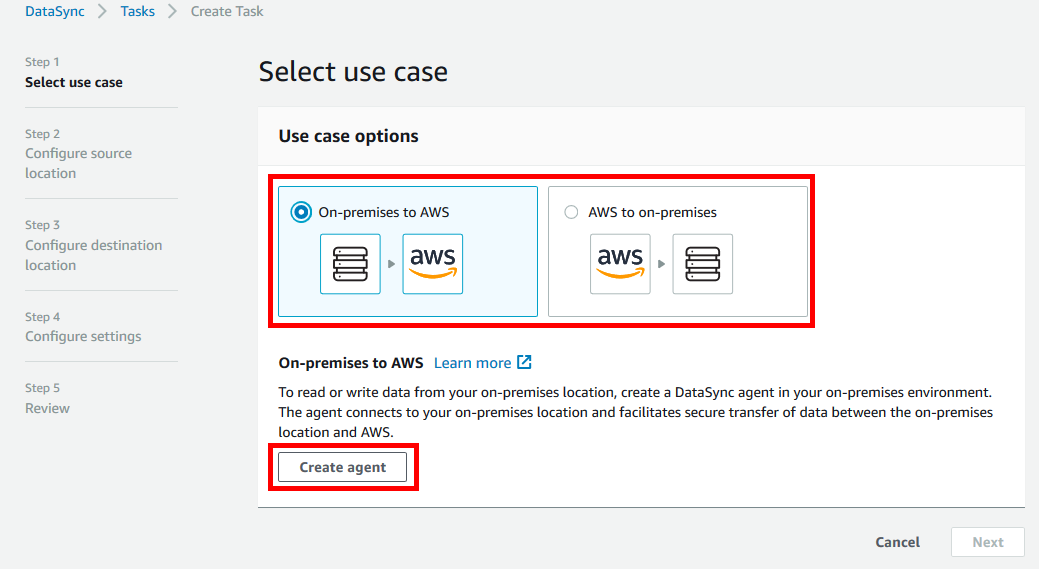Open the Learn more link

tap(472, 363)
